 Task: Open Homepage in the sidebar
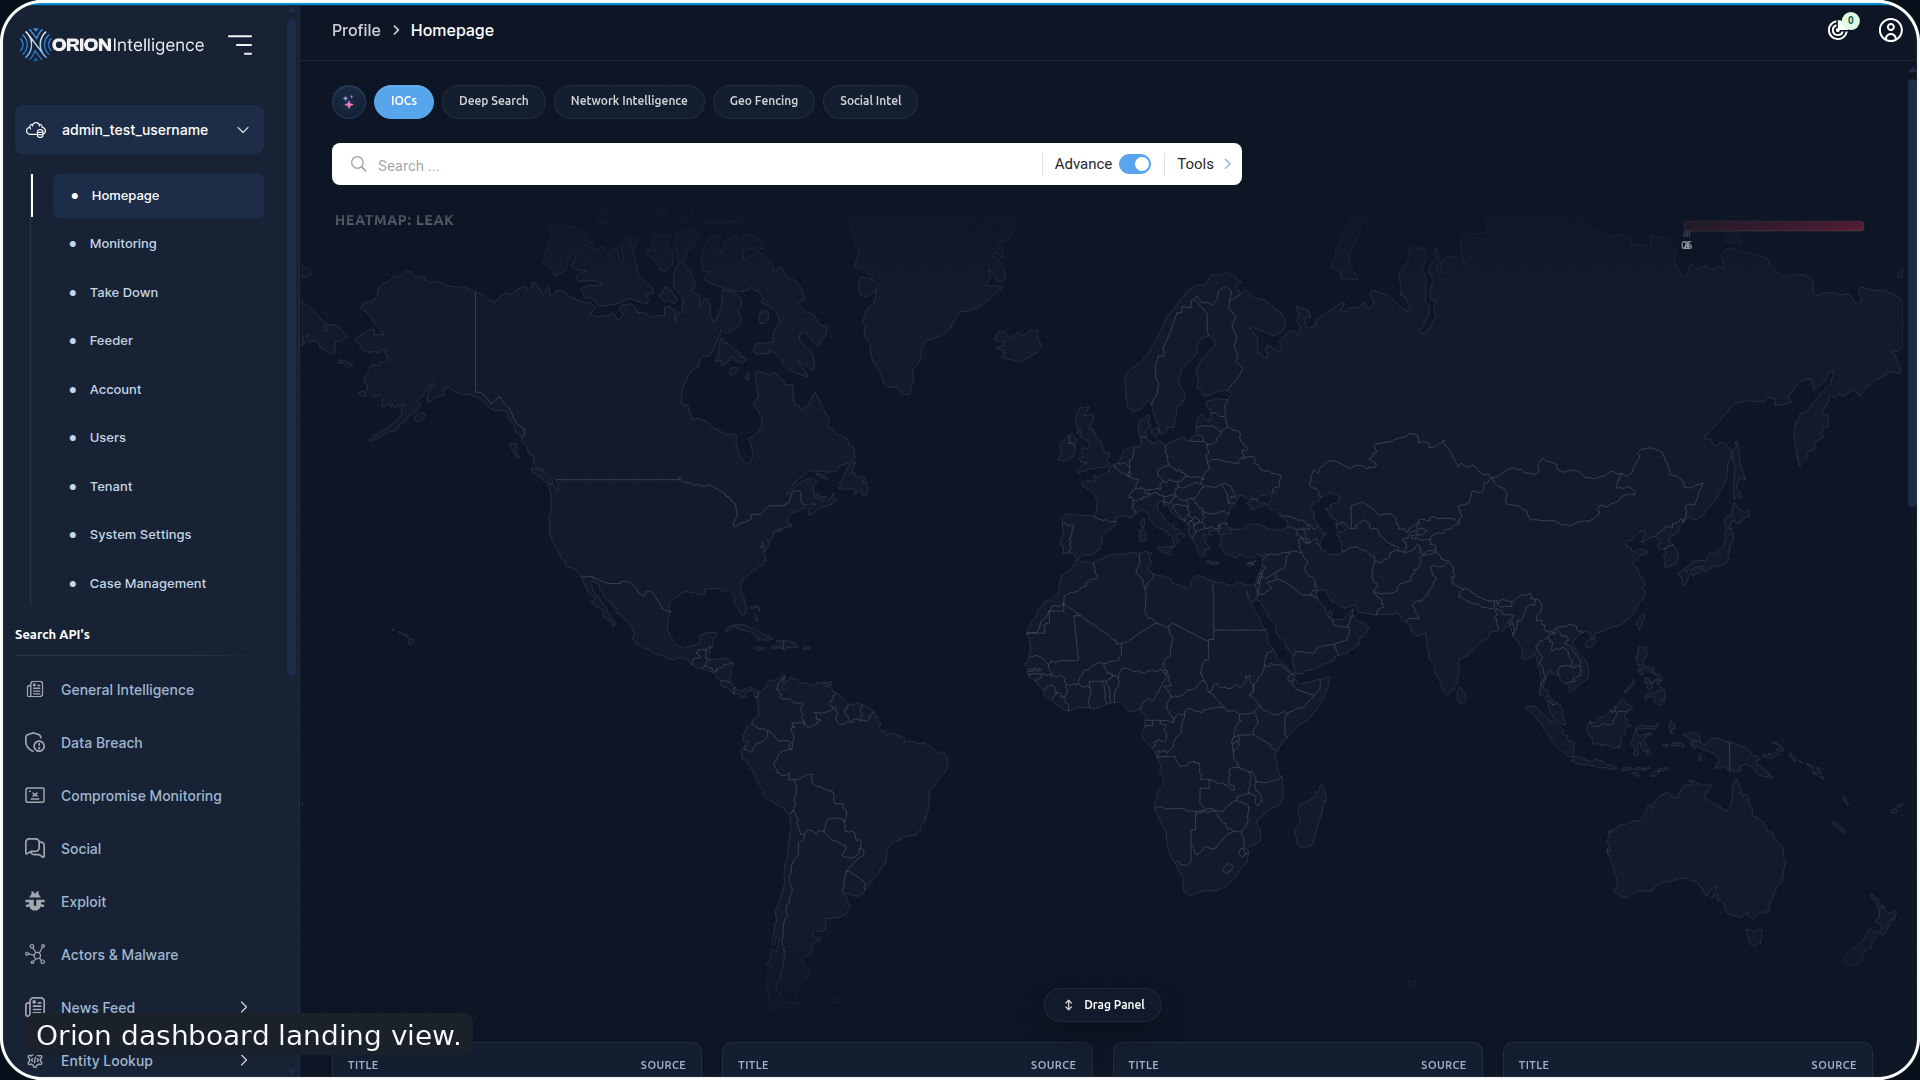click(x=158, y=196)
